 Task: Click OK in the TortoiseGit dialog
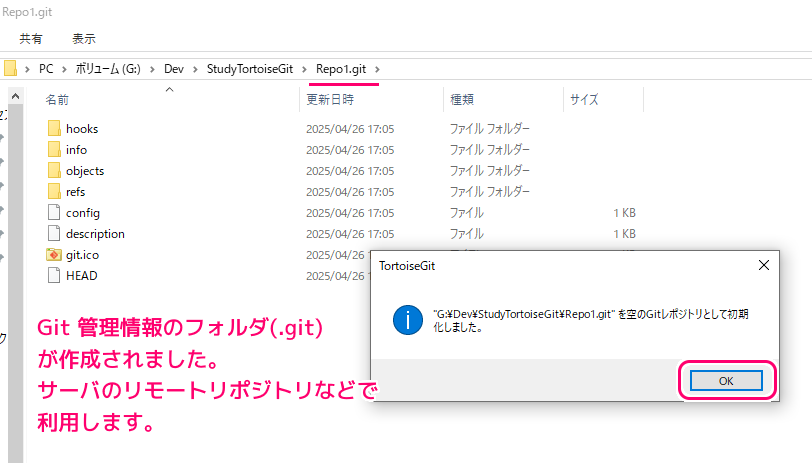click(x=726, y=381)
